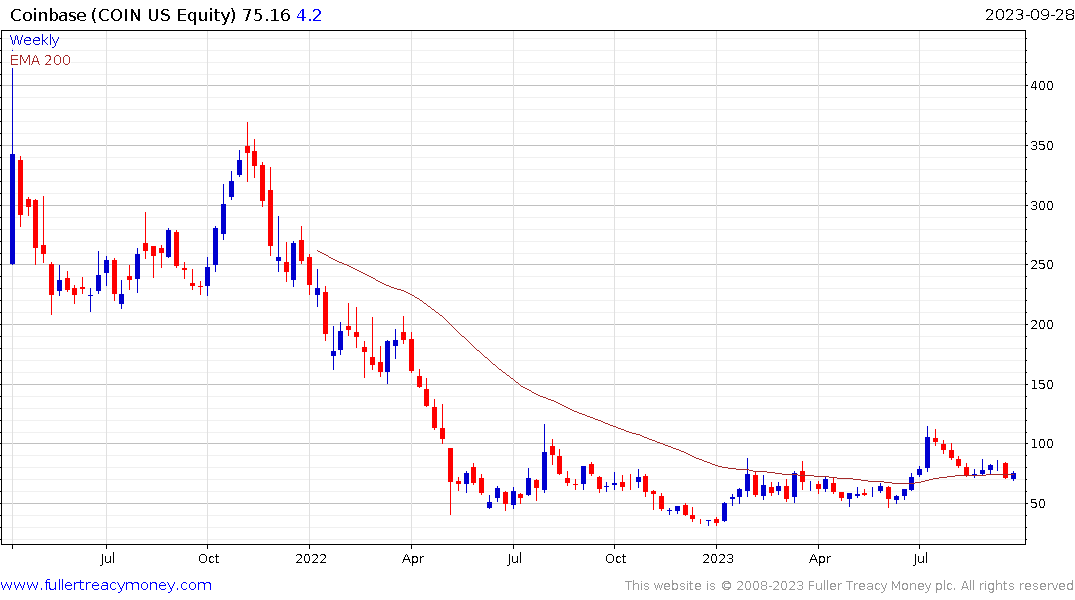This screenshot has height=600, width=1075.
Task: Click the 200 price axis label
Action: (1042, 324)
